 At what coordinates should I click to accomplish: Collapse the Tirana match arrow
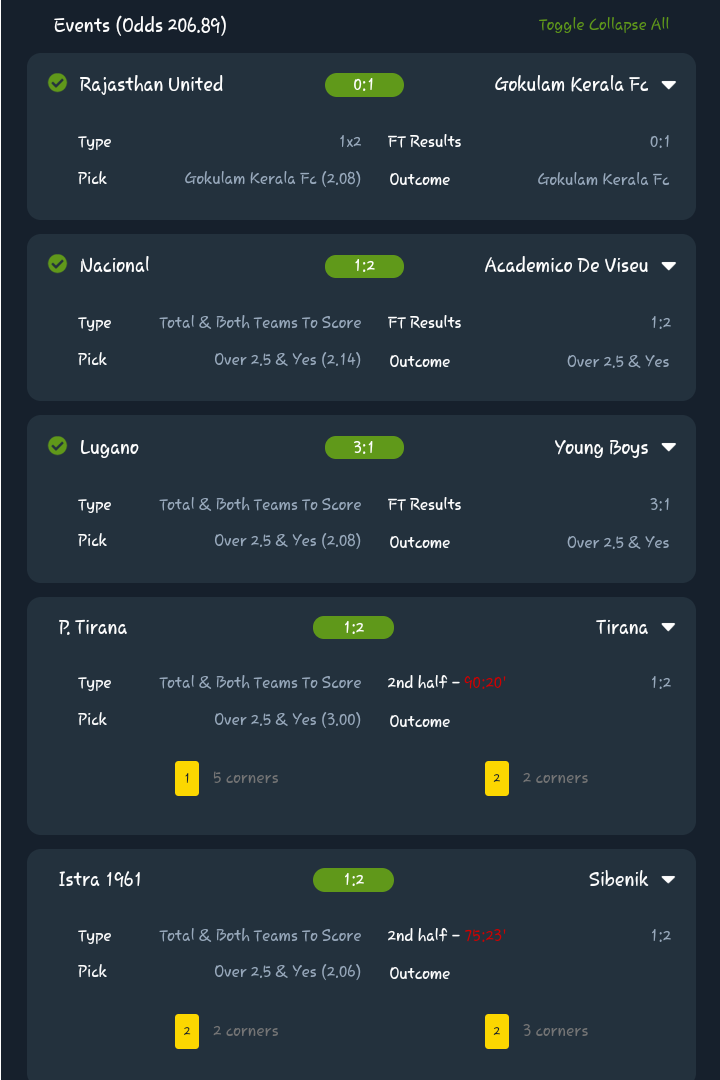(669, 628)
